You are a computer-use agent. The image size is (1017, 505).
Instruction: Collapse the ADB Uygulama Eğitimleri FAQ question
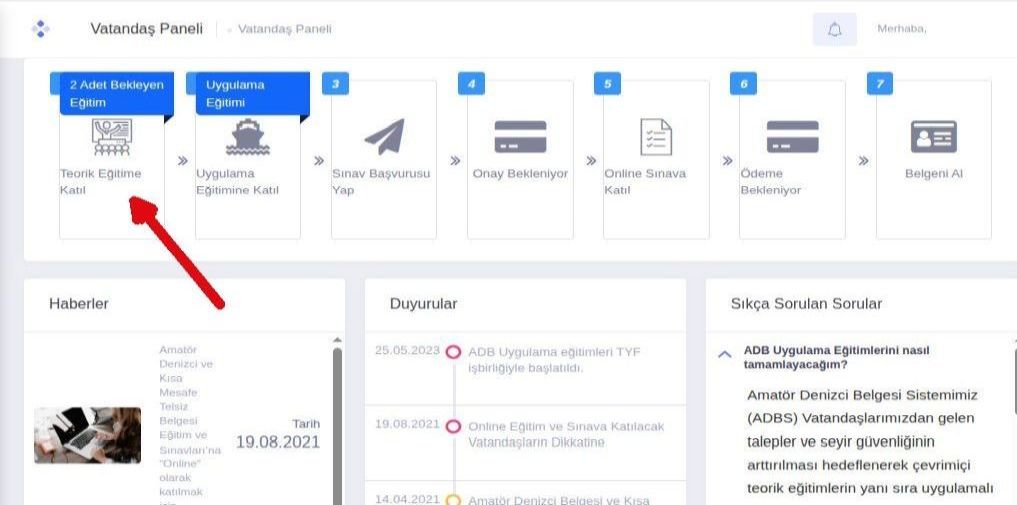point(725,354)
